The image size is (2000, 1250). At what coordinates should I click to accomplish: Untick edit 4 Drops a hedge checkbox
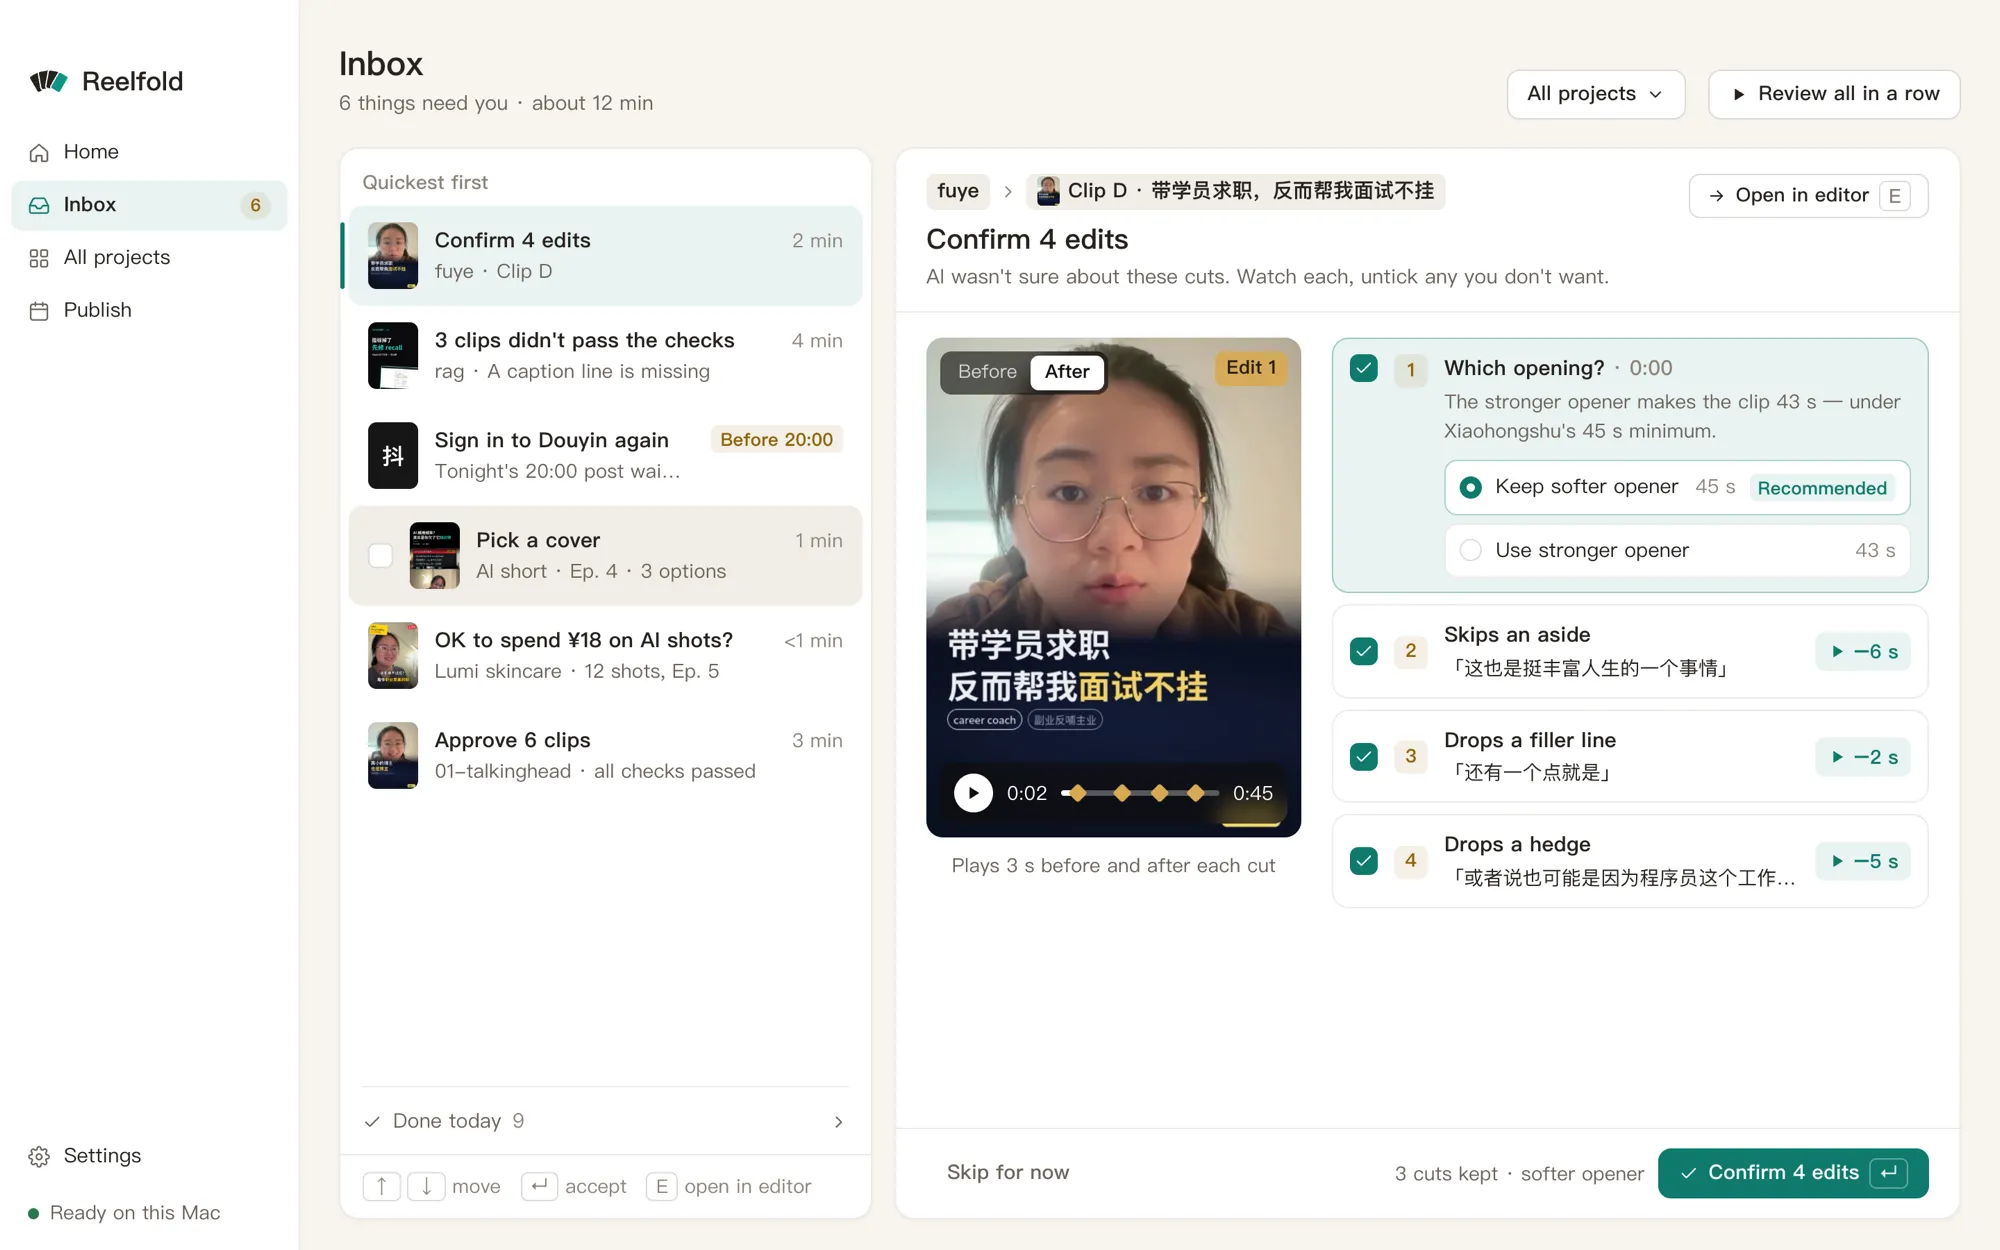[1364, 862]
